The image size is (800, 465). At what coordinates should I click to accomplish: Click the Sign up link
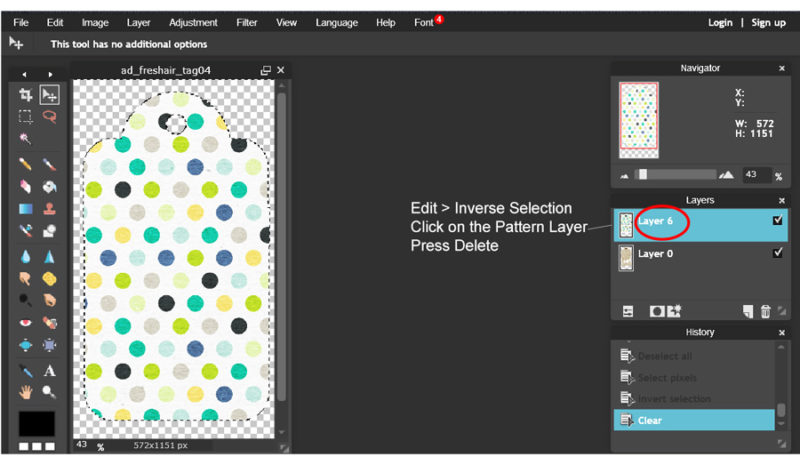pos(768,22)
